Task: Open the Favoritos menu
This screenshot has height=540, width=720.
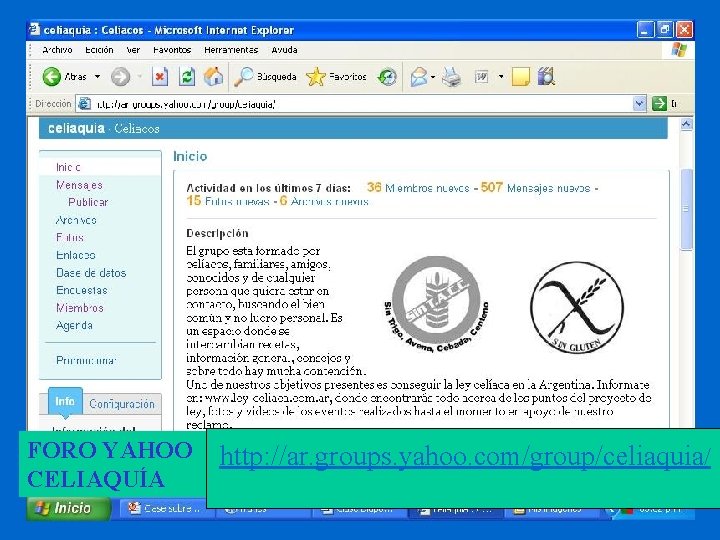Action: tap(172, 50)
